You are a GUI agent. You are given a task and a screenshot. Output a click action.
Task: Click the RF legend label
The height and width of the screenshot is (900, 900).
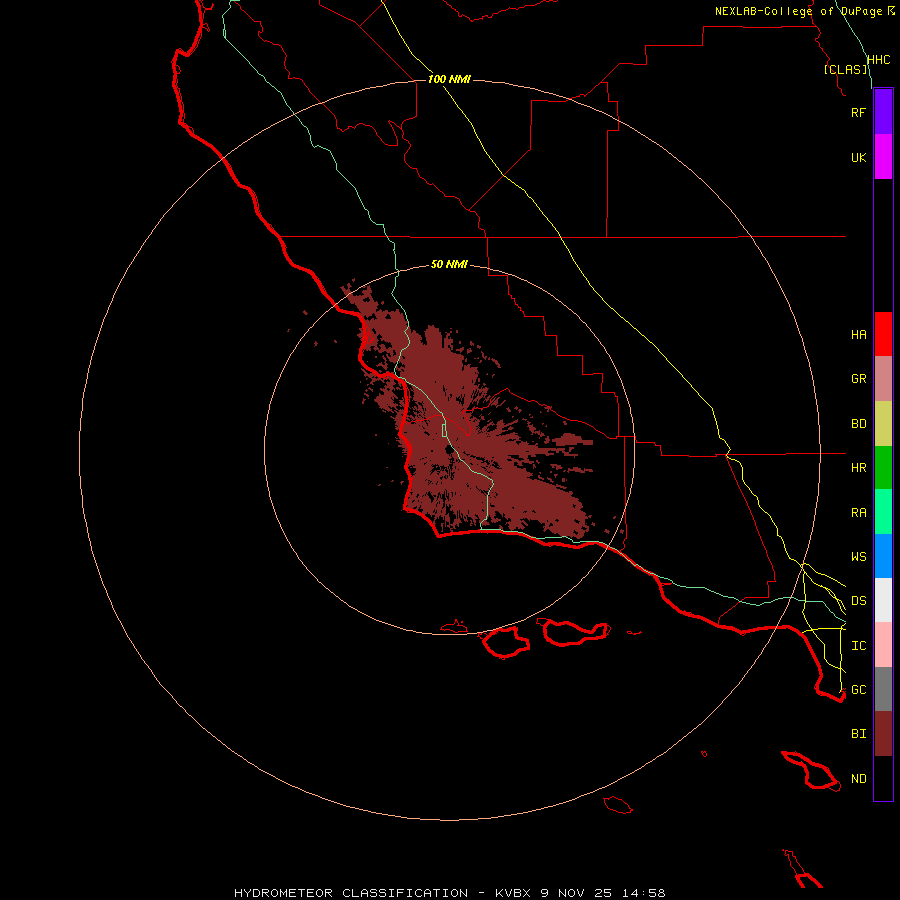coord(858,112)
